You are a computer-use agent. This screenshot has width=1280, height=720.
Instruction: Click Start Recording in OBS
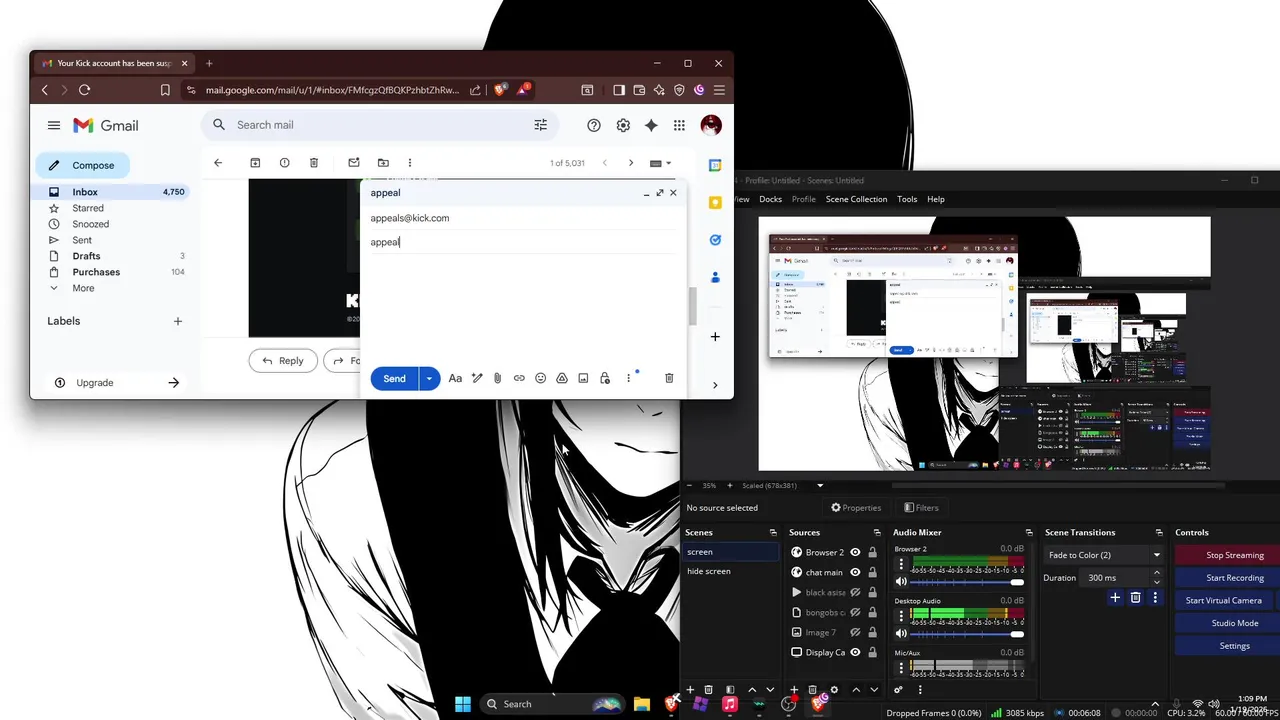click(x=1225, y=578)
